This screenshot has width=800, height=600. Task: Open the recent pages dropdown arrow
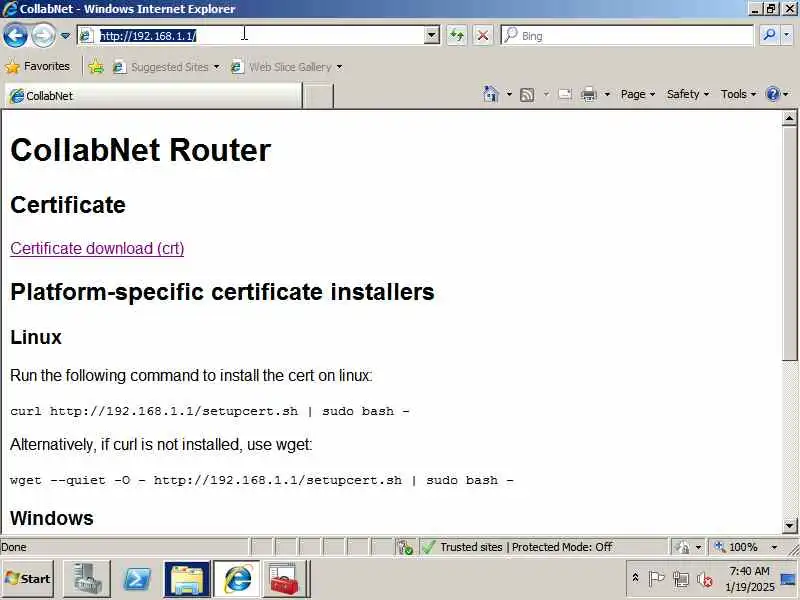[65, 36]
